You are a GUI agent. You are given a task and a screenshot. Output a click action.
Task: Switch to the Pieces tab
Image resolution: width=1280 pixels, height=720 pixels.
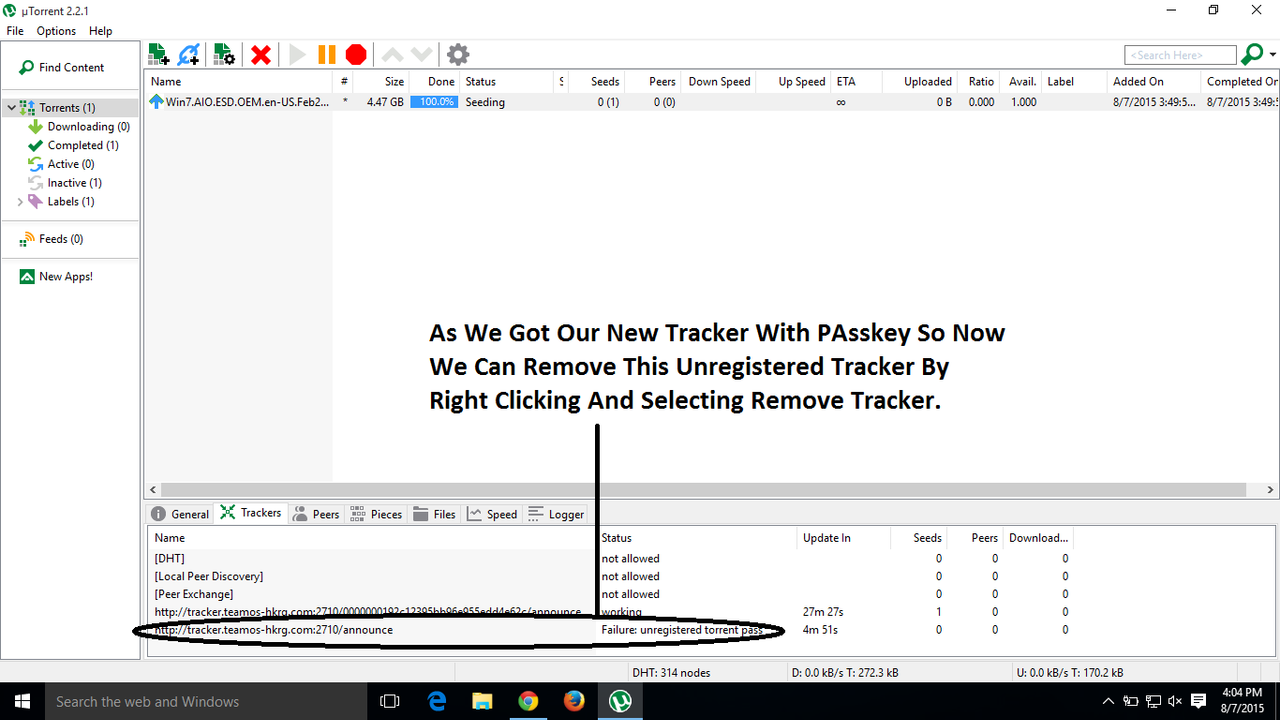click(376, 514)
